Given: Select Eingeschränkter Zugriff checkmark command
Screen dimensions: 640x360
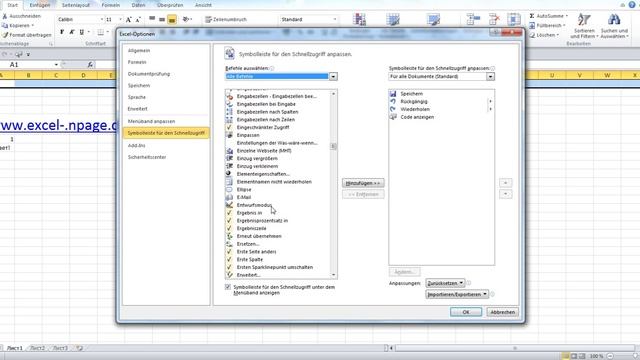Looking at the screenshot, I should (229, 127).
